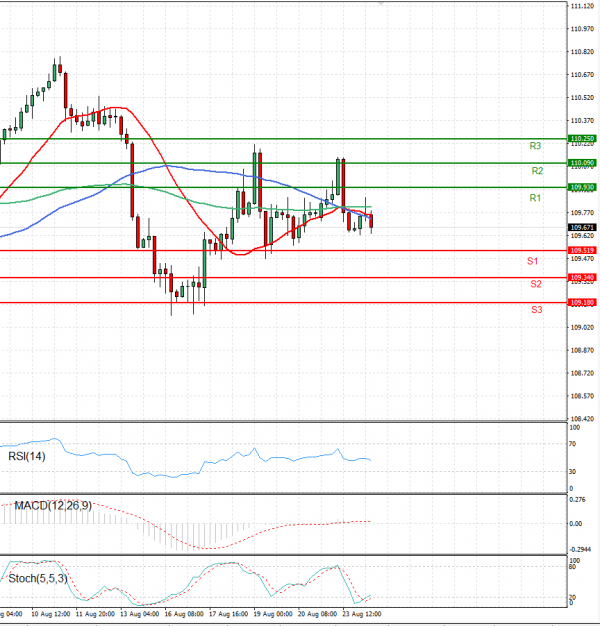Click the 17 Aug 16:00 time label
Viewport: 600px width, 626px height.
(x=228, y=614)
